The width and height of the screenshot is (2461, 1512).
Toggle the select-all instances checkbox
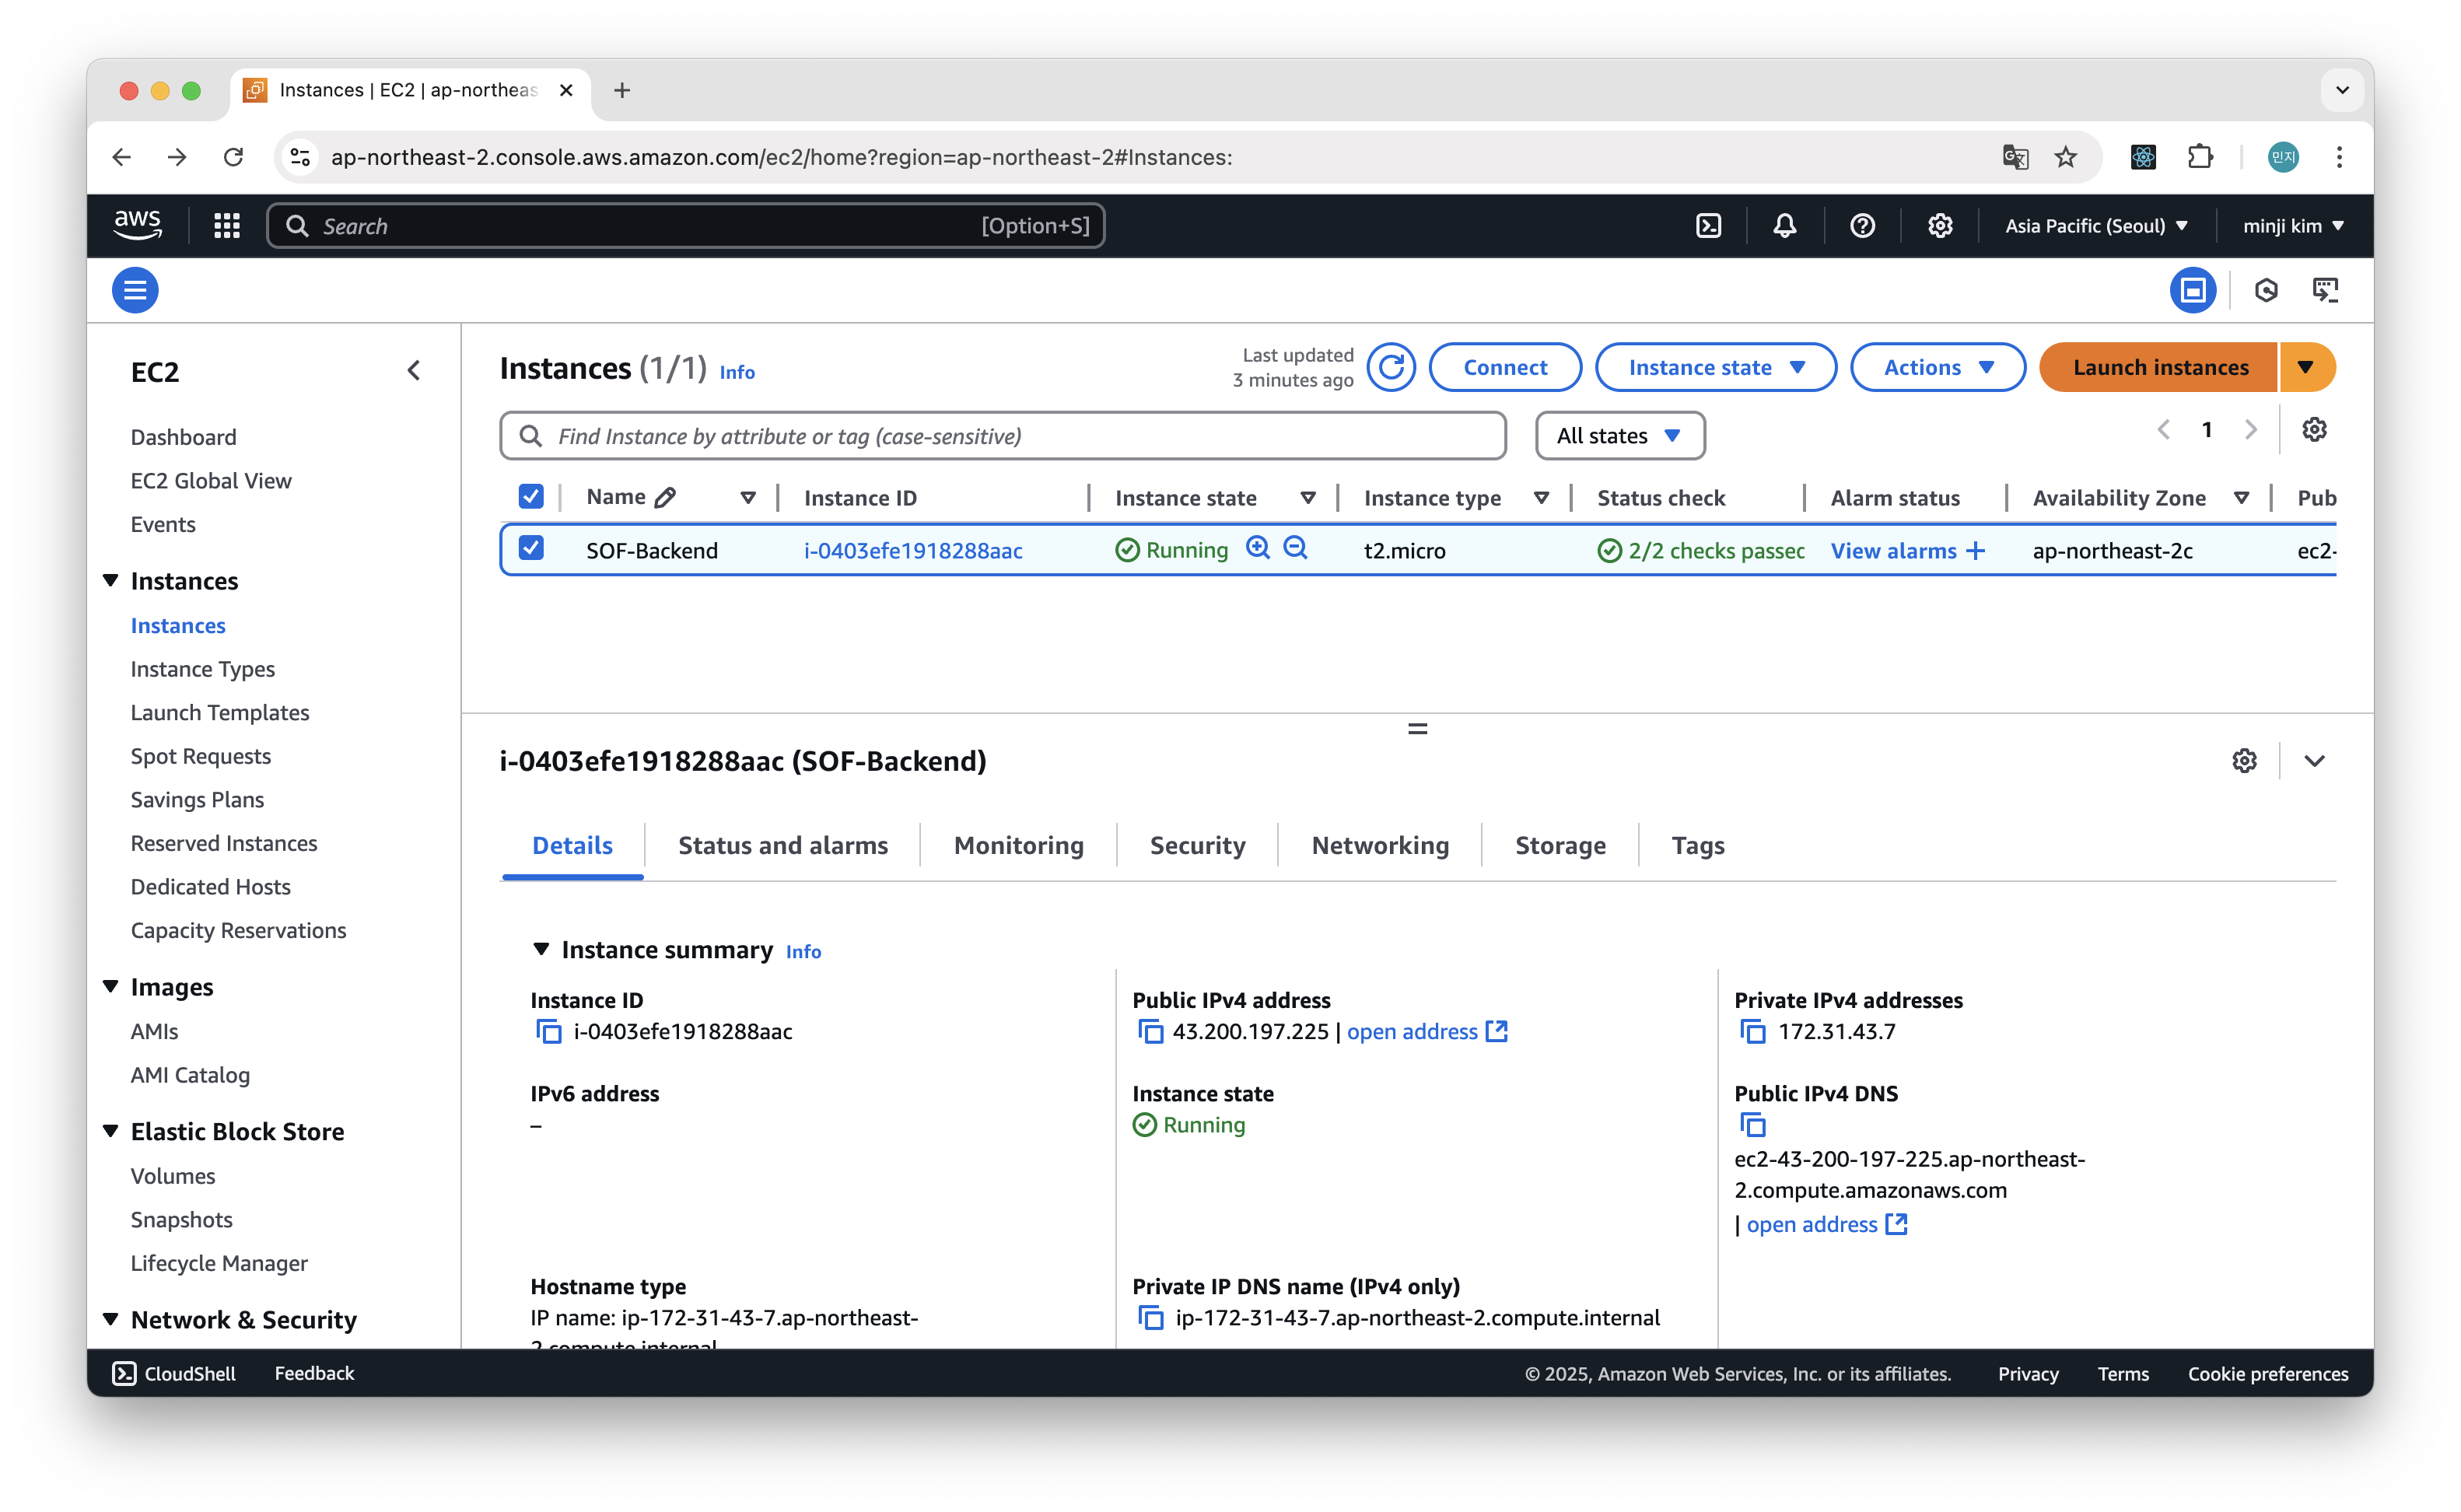pyautogui.click(x=531, y=496)
